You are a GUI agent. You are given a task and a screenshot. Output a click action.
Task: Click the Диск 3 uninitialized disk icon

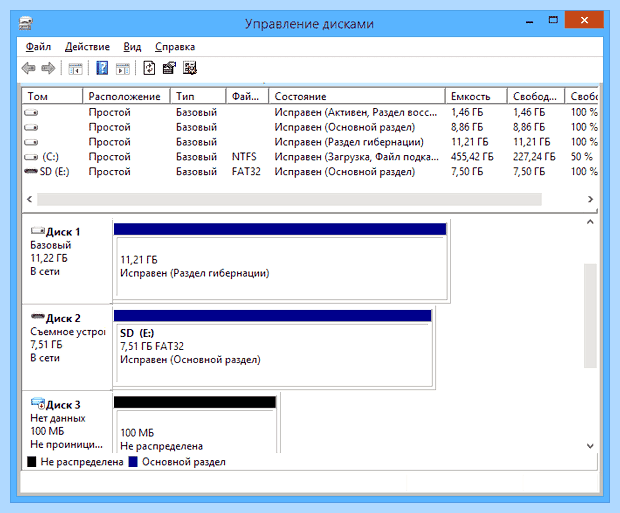click(38, 403)
